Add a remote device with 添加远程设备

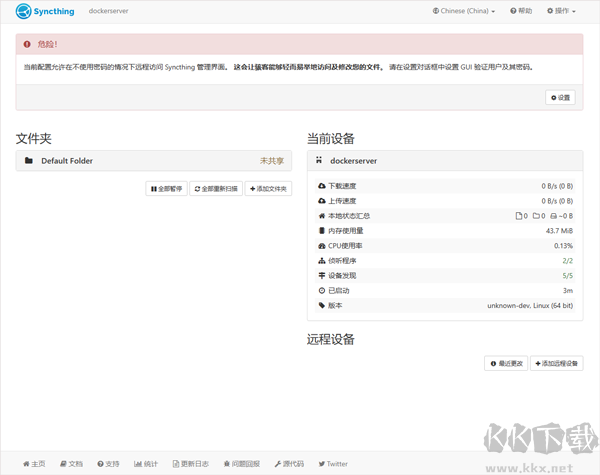(x=557, y=363)
